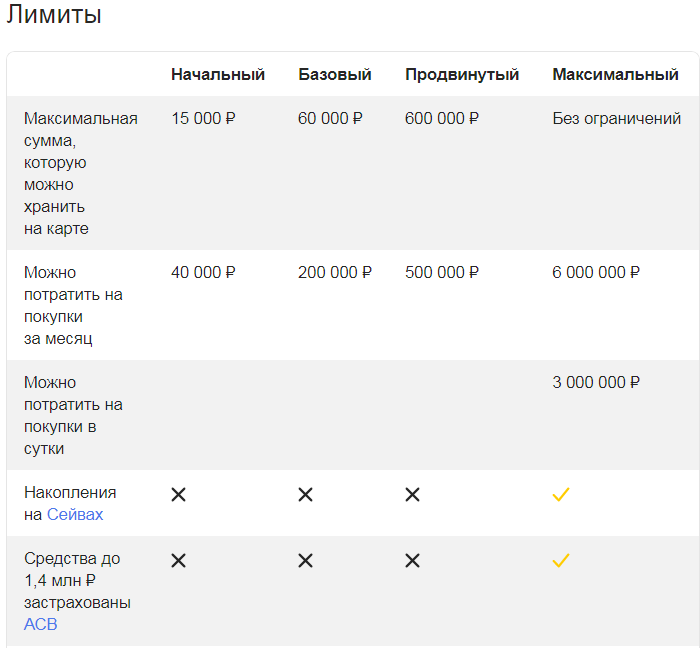Screen dimensions: 700x648
Task: Click the yellow checkmark in АСВ insurance row
Action: (x=561, y=560)
